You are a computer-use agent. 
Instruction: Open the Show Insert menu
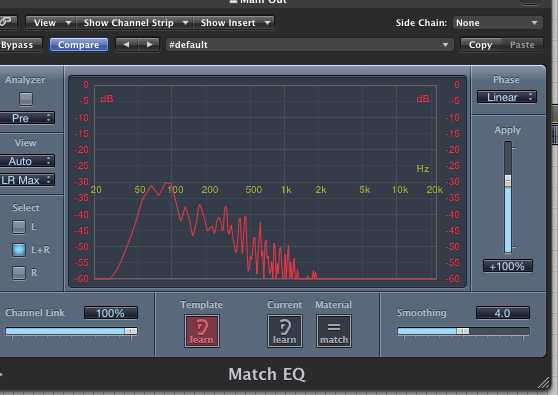click(233, 23)
